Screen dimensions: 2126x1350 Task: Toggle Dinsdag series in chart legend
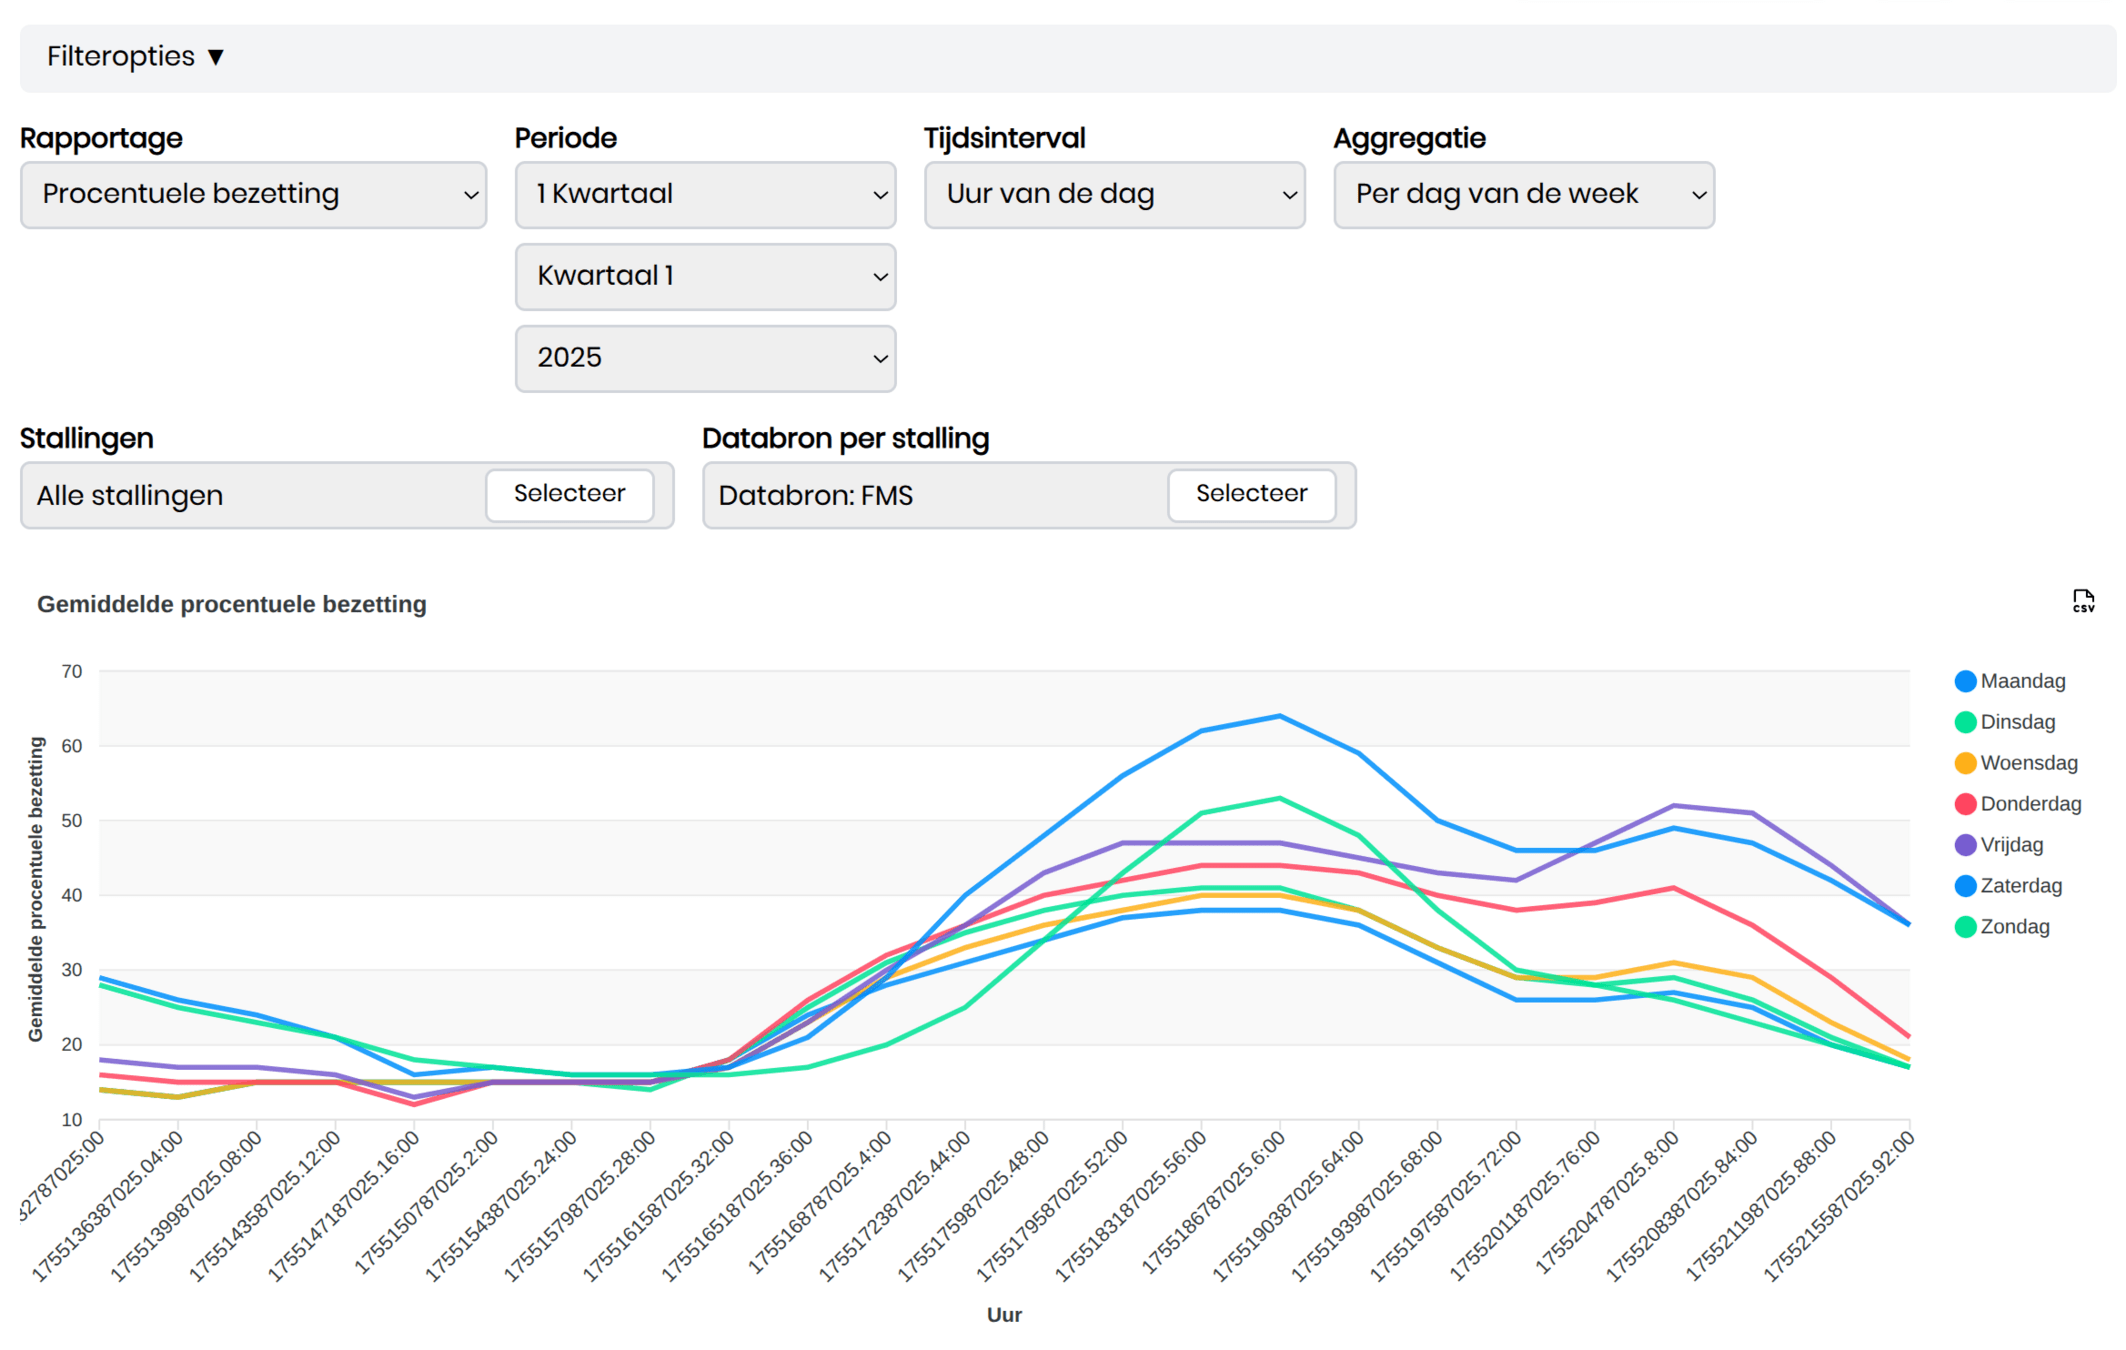pyautogui.click(x=2017, y=722)
